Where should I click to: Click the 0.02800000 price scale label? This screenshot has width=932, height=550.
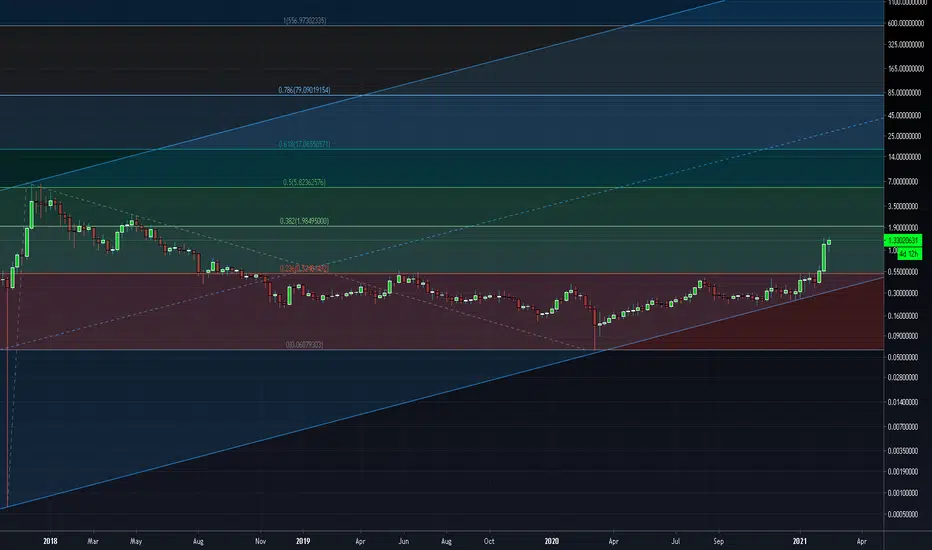click(904, 378)
